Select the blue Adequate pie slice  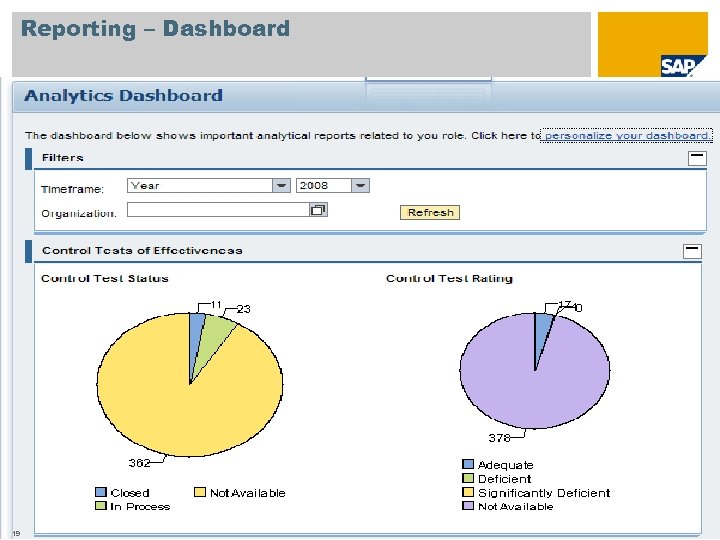click(x=542, y=331)
